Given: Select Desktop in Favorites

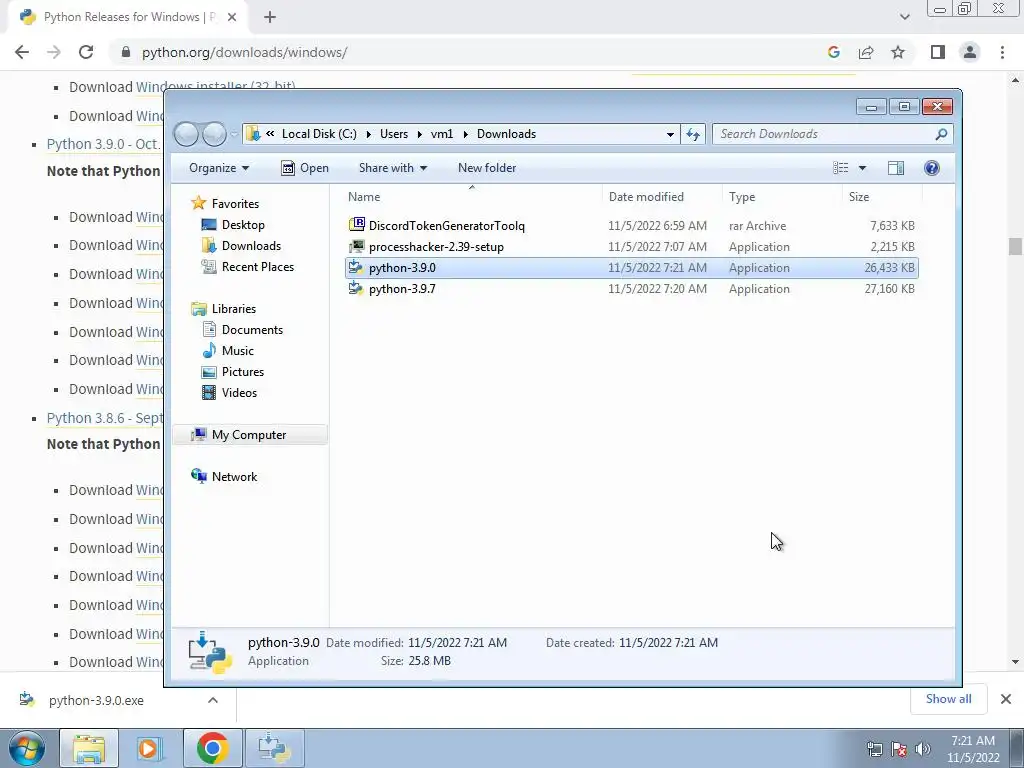Looking at the screenshot, I should (x=243, y=225).
